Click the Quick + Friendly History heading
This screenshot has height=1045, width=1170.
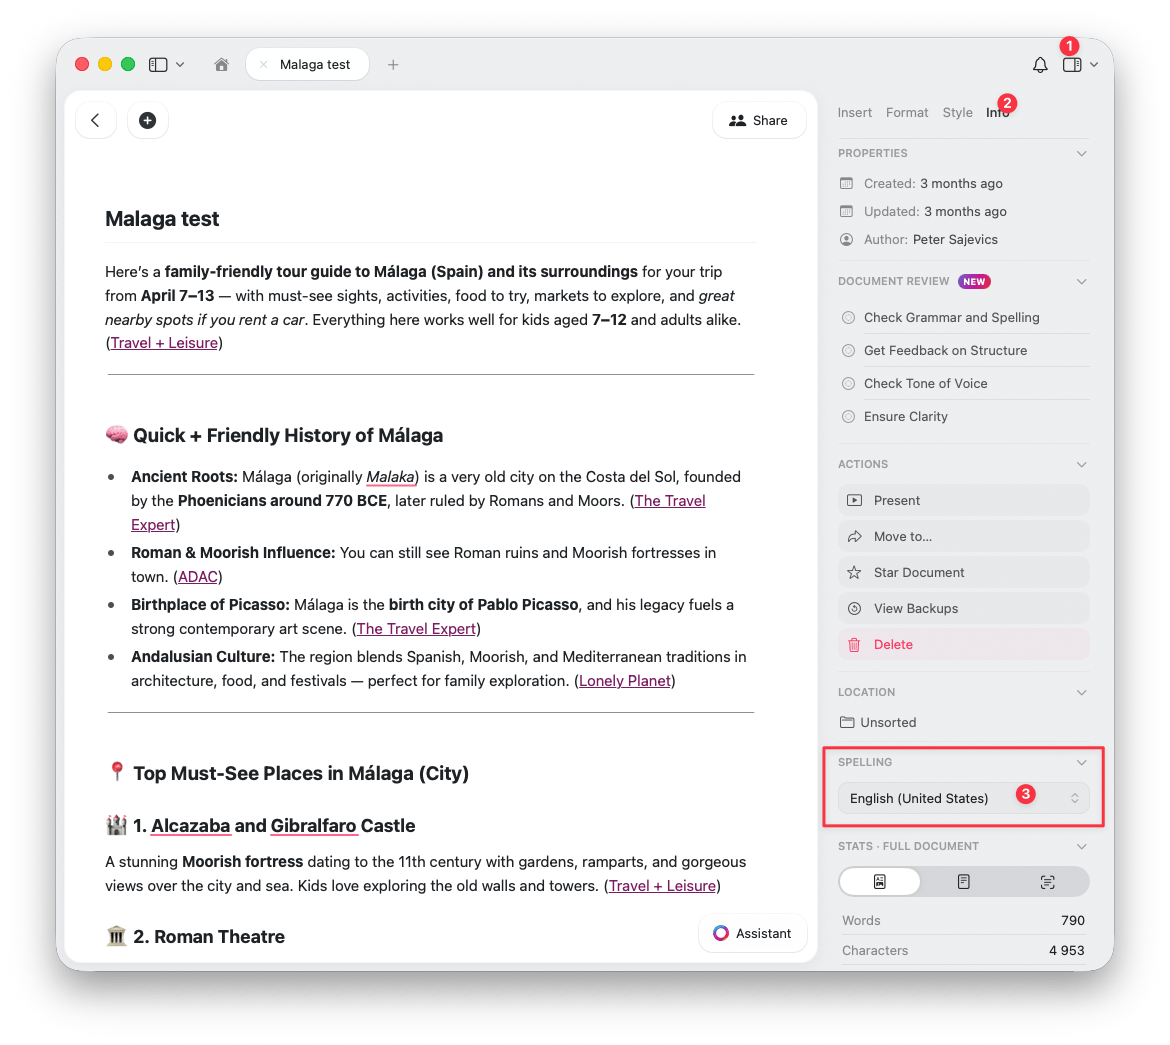(x=275, y=435)
